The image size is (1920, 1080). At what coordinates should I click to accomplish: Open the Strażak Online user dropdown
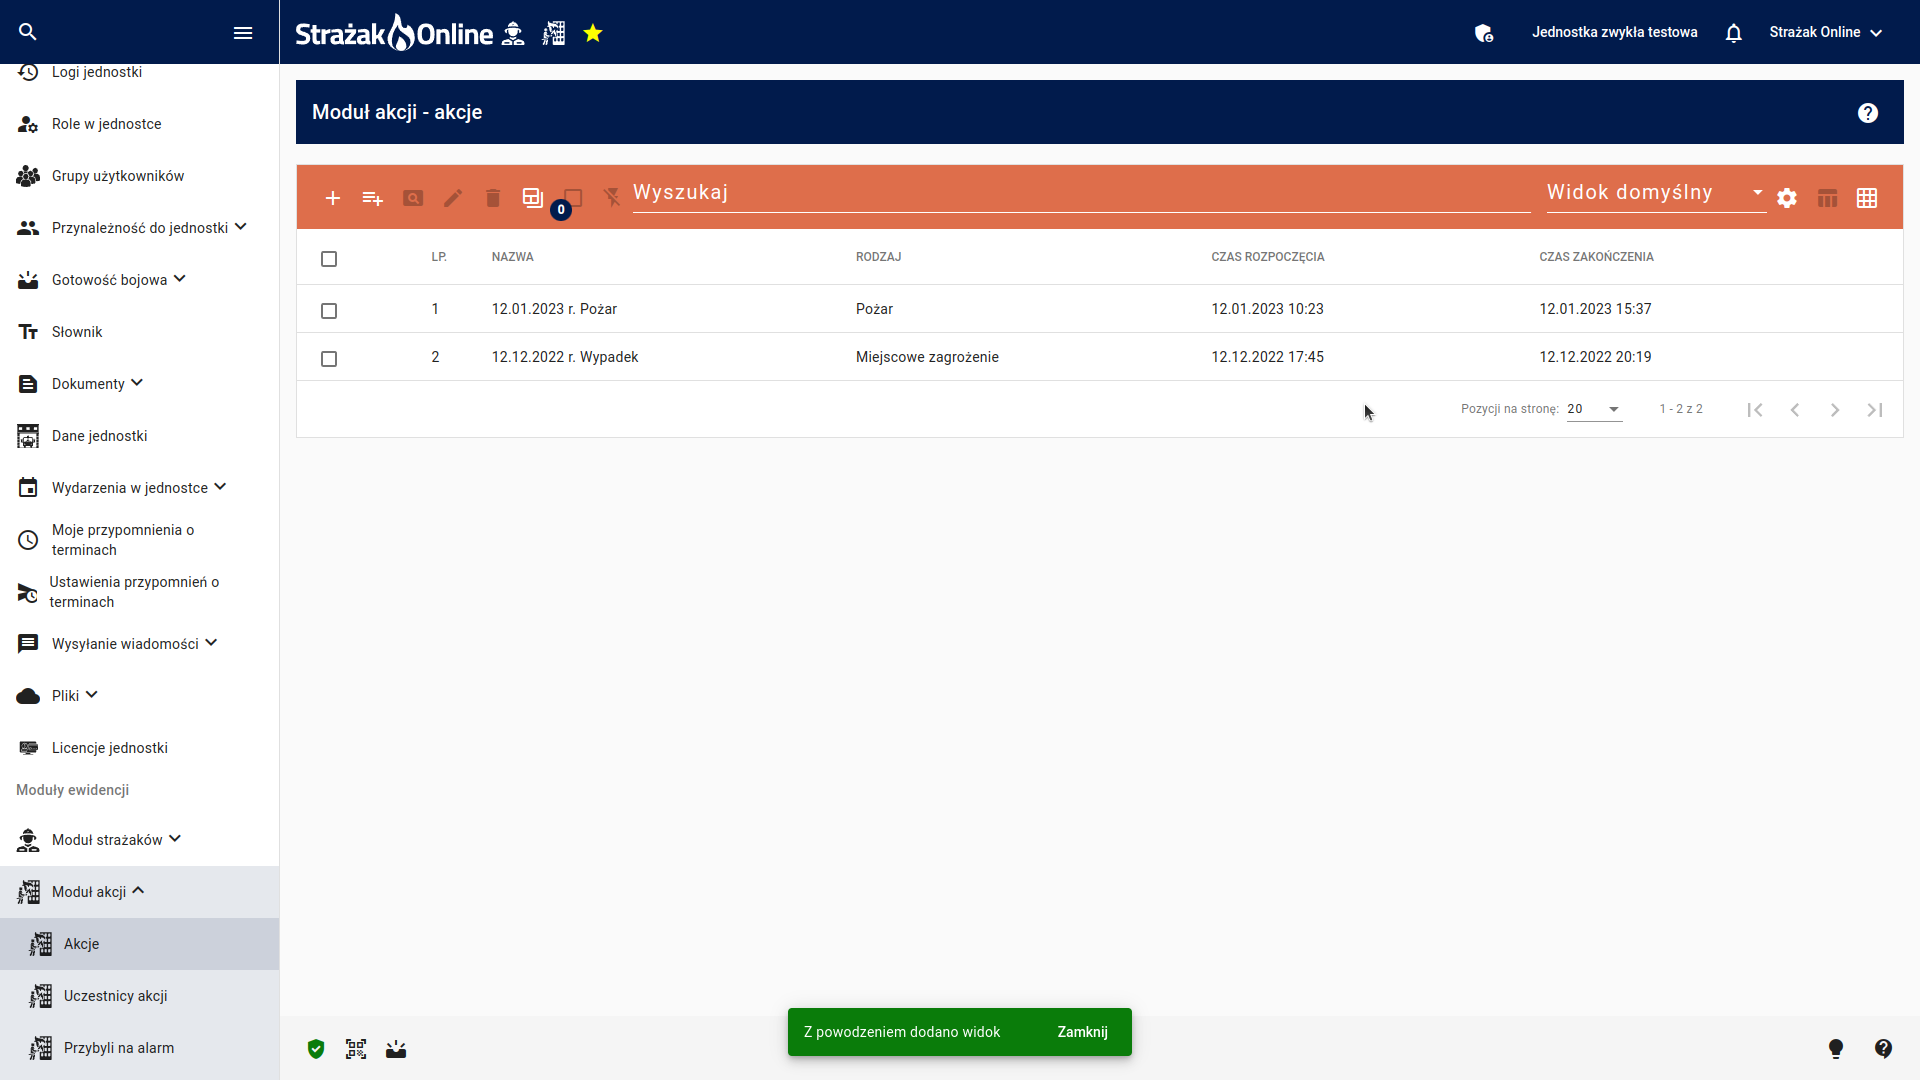[x=1826, y=32]
